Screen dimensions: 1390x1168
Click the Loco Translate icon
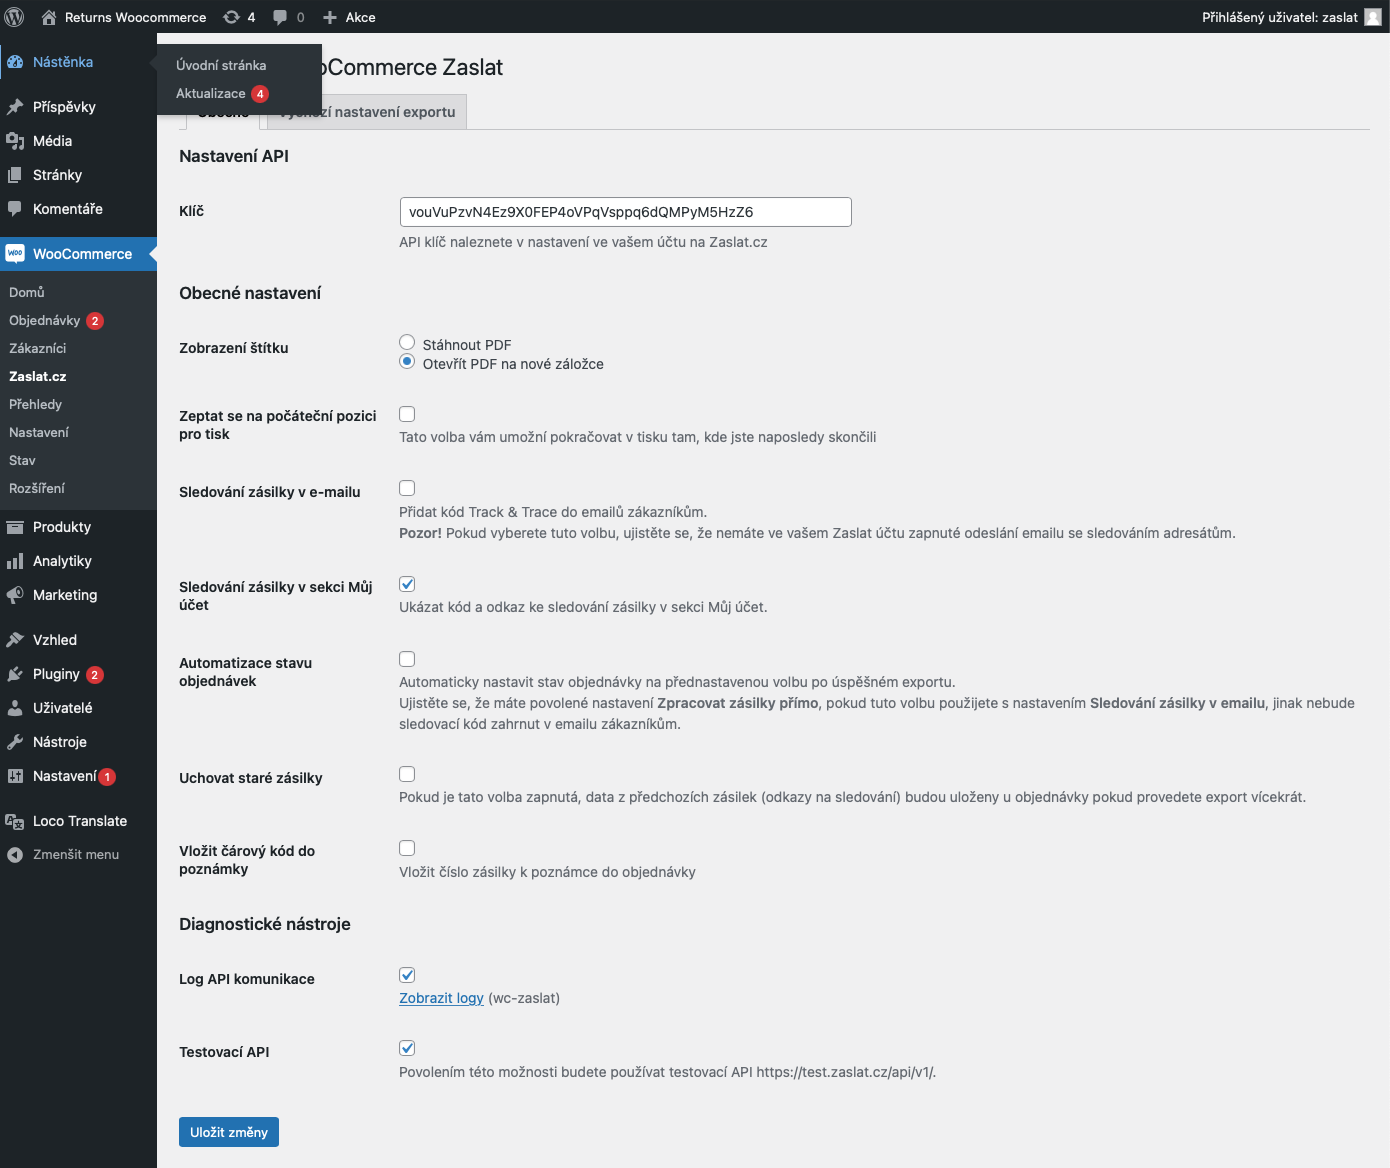pyautogui.click(x=15, y=821)
